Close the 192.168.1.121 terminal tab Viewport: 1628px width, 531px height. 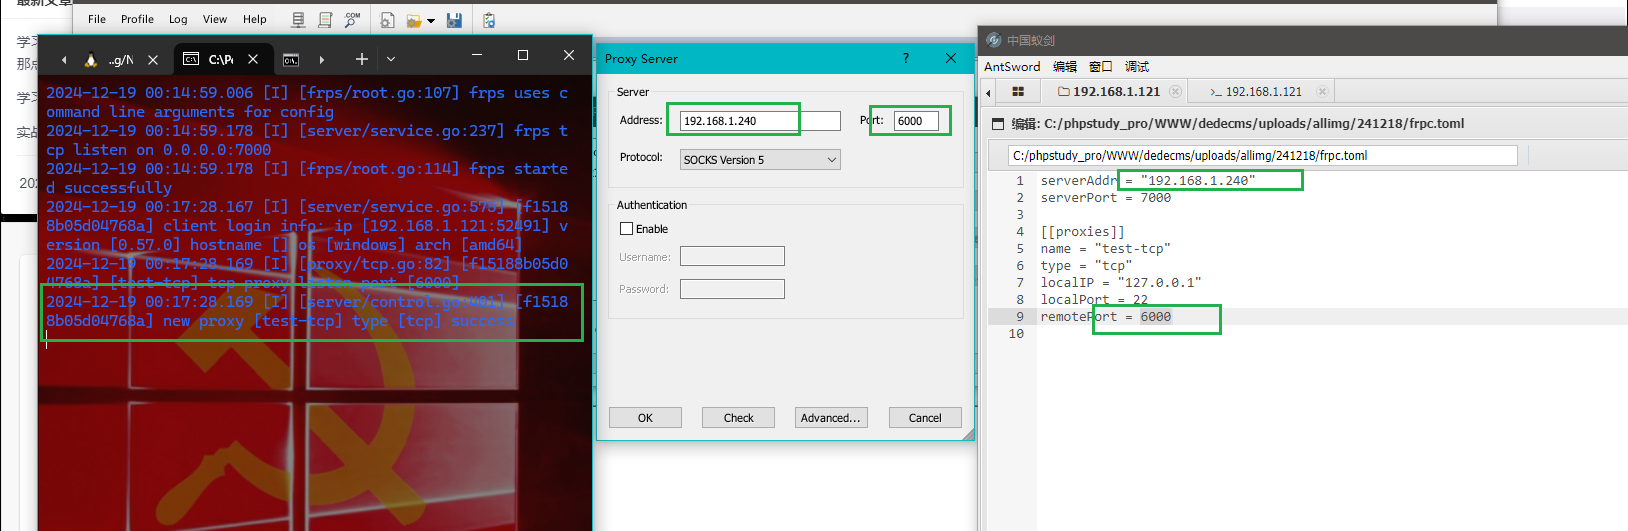click(1322, 91)
